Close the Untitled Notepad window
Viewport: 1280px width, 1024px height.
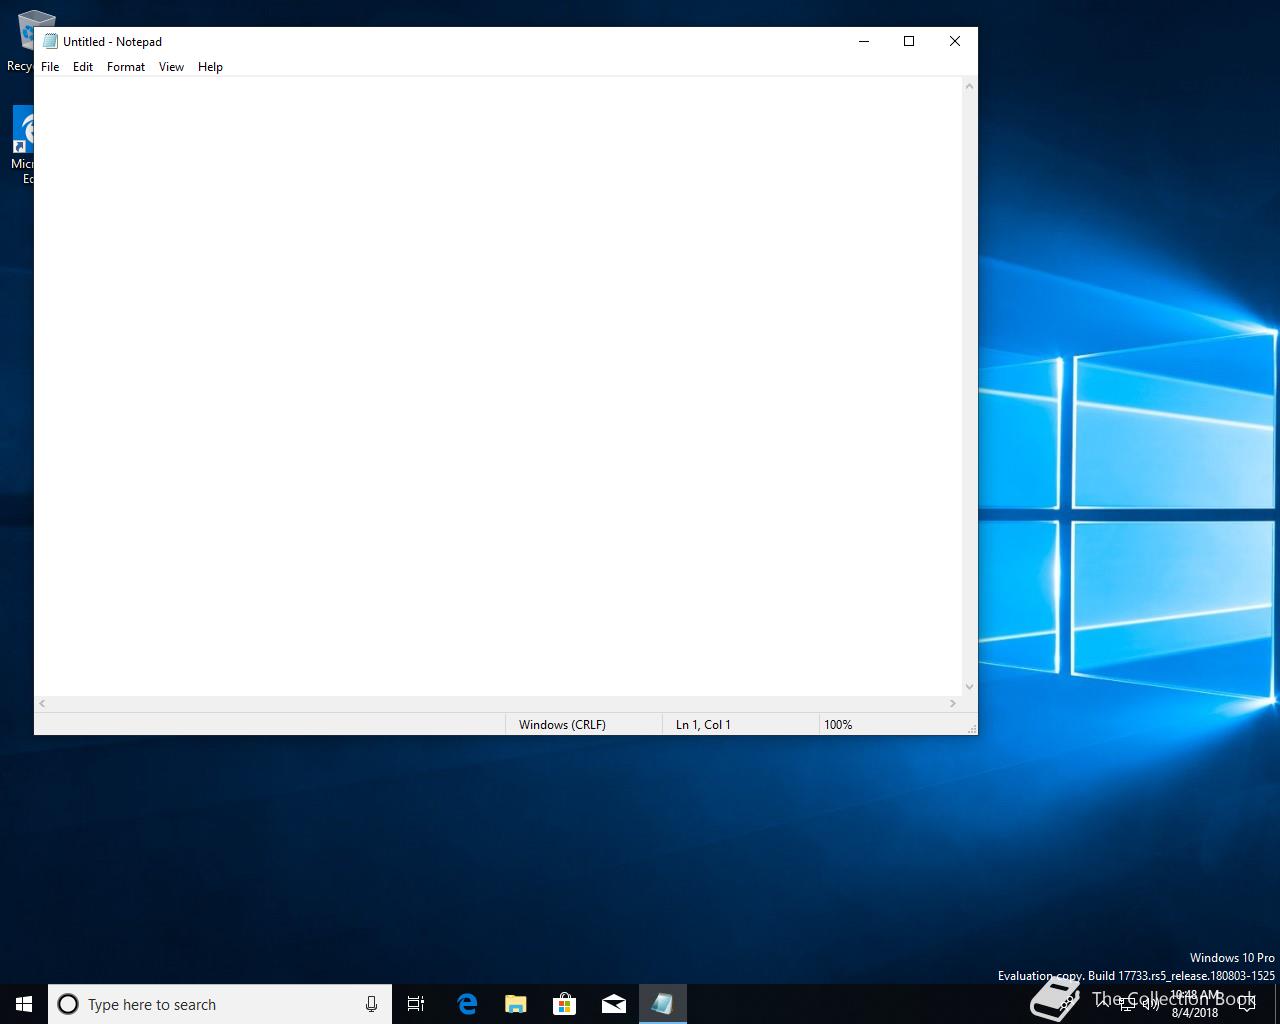coord(955,41)
